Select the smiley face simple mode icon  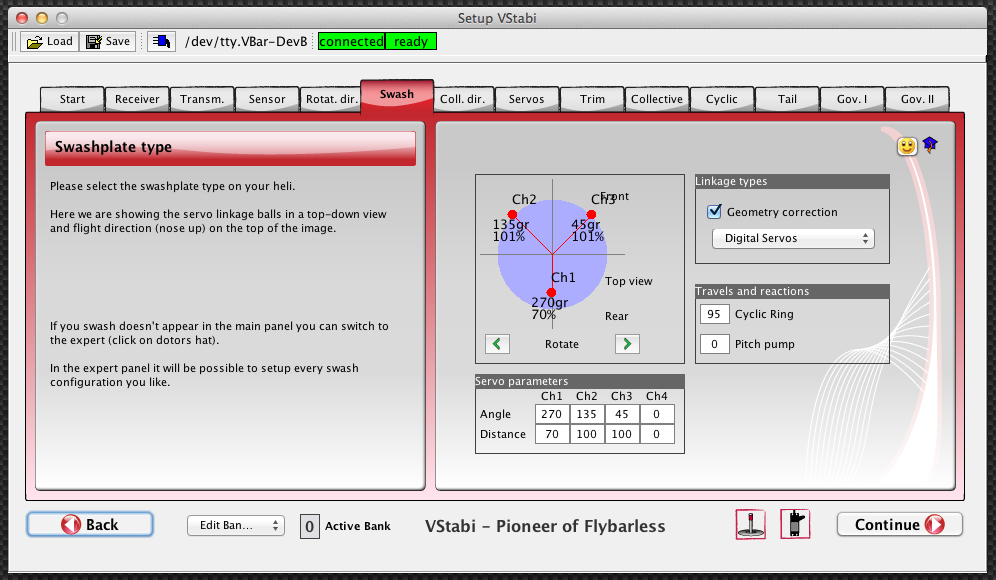907,146
